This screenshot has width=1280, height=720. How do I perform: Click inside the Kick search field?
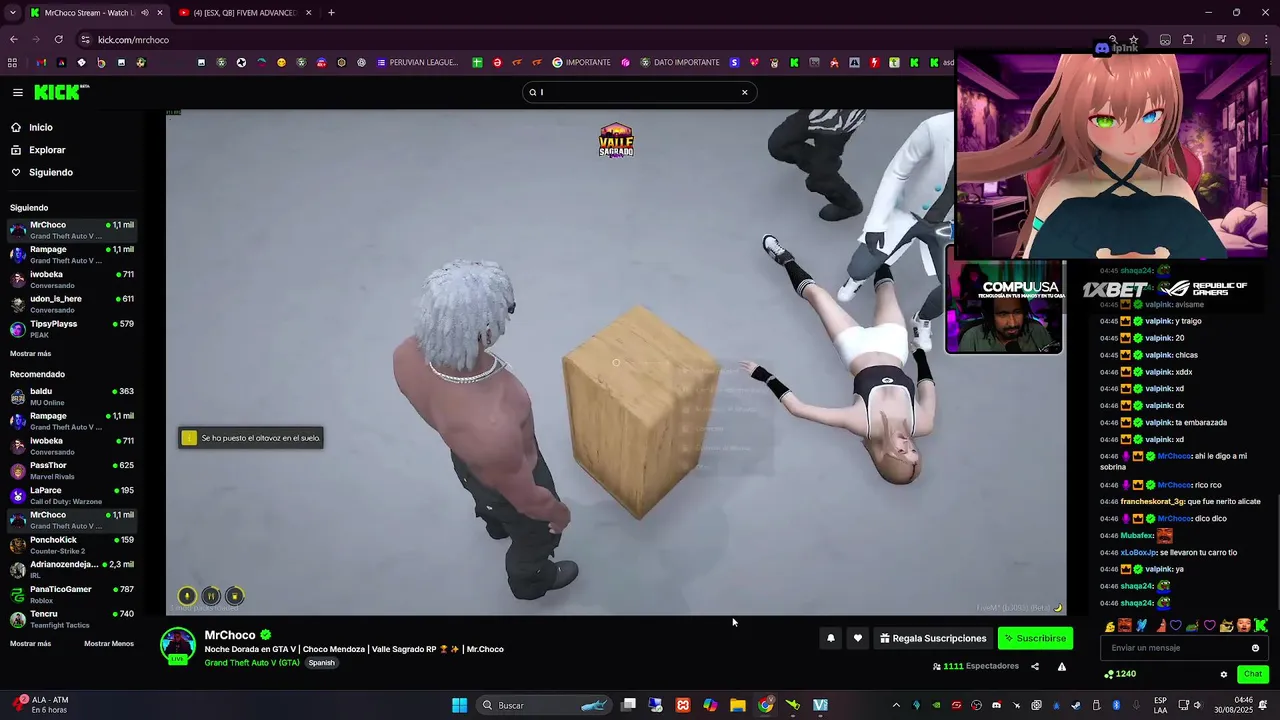click(x=638, y=92)
